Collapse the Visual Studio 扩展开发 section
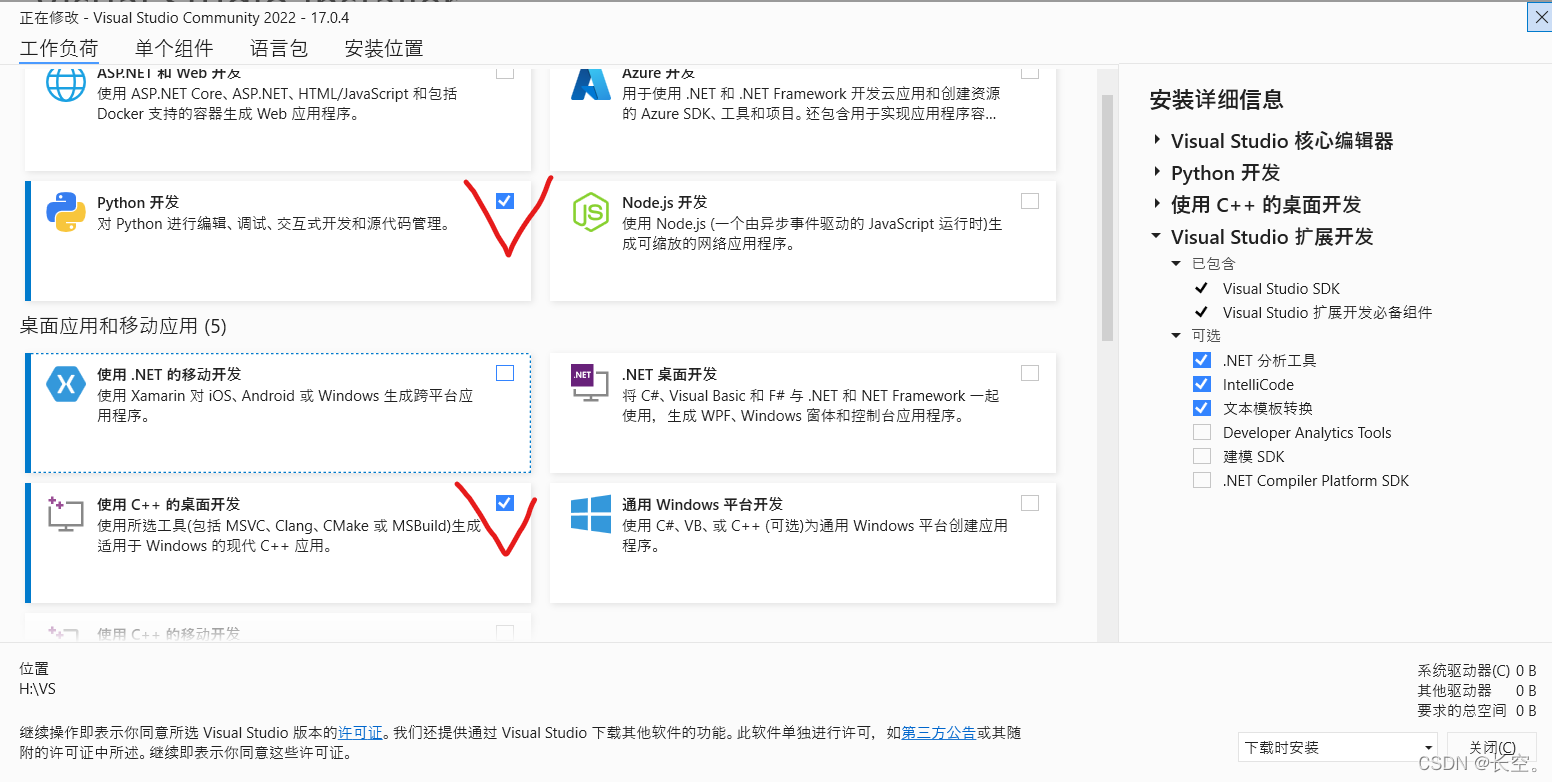Screen dimensions: 1552x782 [x=1155, y=236]
